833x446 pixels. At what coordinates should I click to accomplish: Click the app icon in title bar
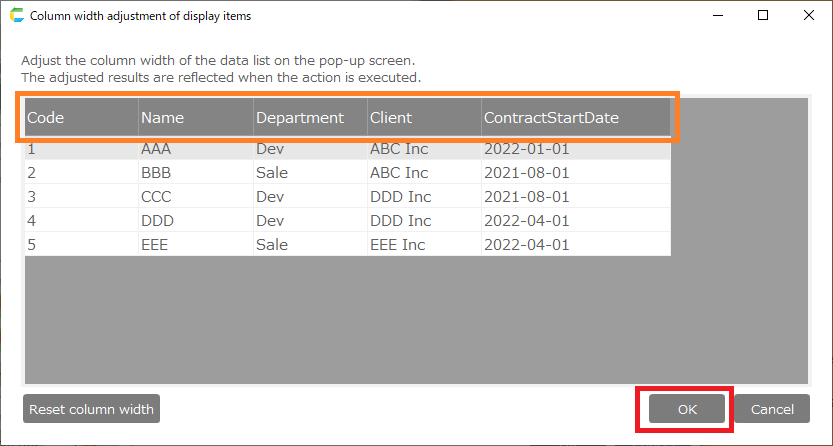(15, 16)
